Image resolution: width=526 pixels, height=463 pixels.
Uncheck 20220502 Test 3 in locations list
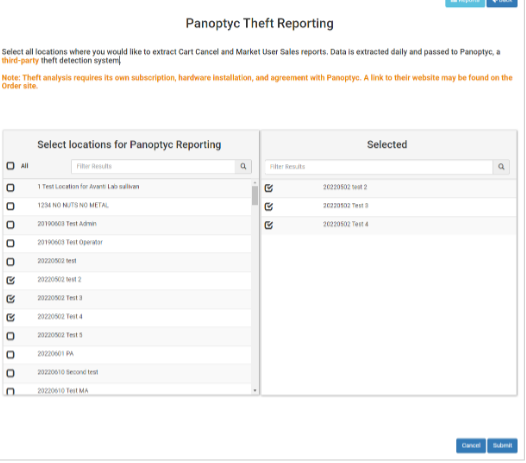pyautogui.click(x=10, y=299)
